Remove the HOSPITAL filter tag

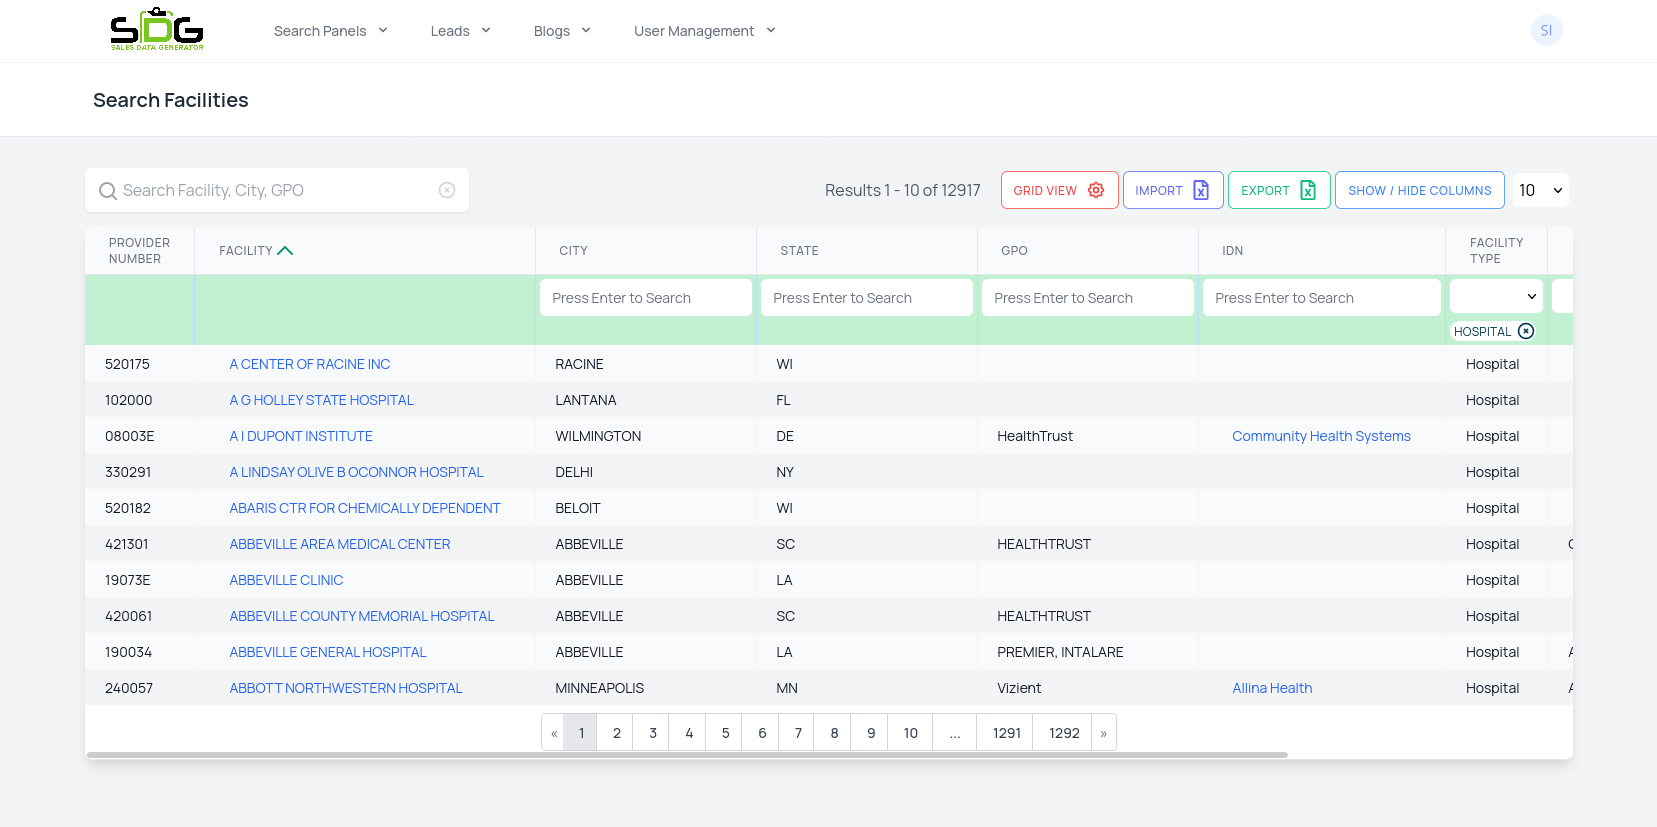tap(1526, 331)
